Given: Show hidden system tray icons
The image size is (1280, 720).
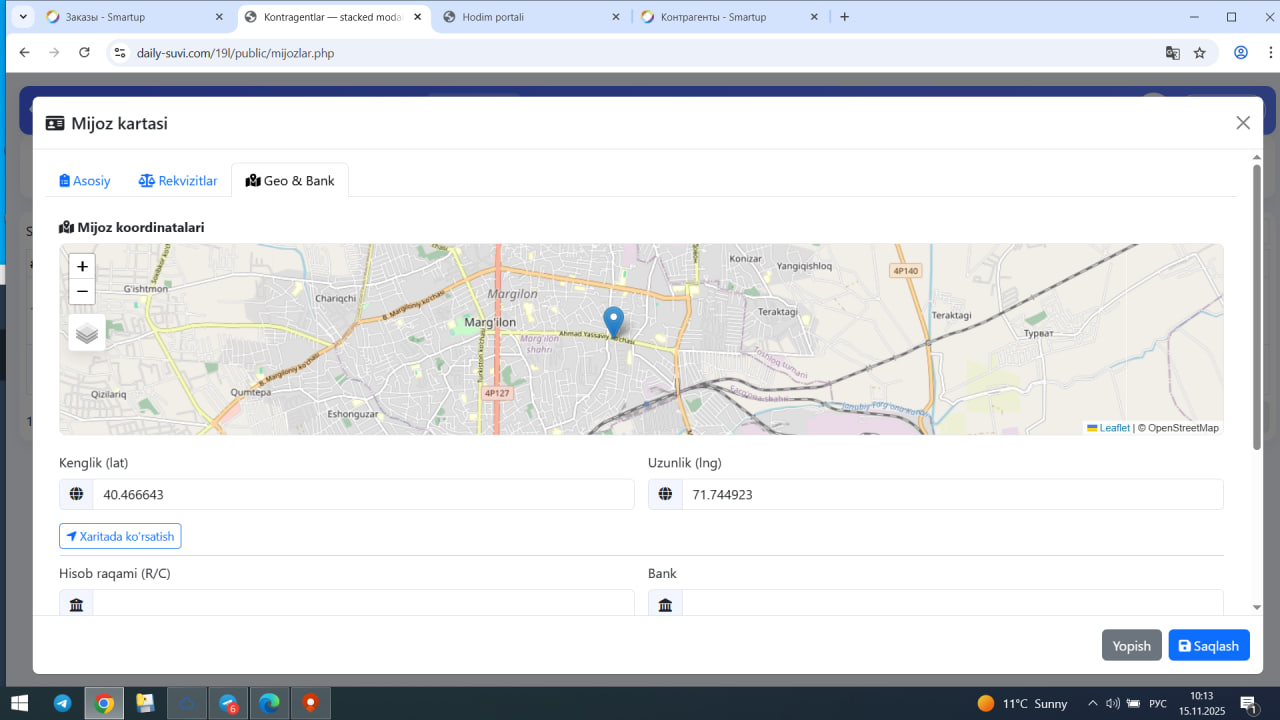Looking at the screenshot, I should [x=1093, y=704].
